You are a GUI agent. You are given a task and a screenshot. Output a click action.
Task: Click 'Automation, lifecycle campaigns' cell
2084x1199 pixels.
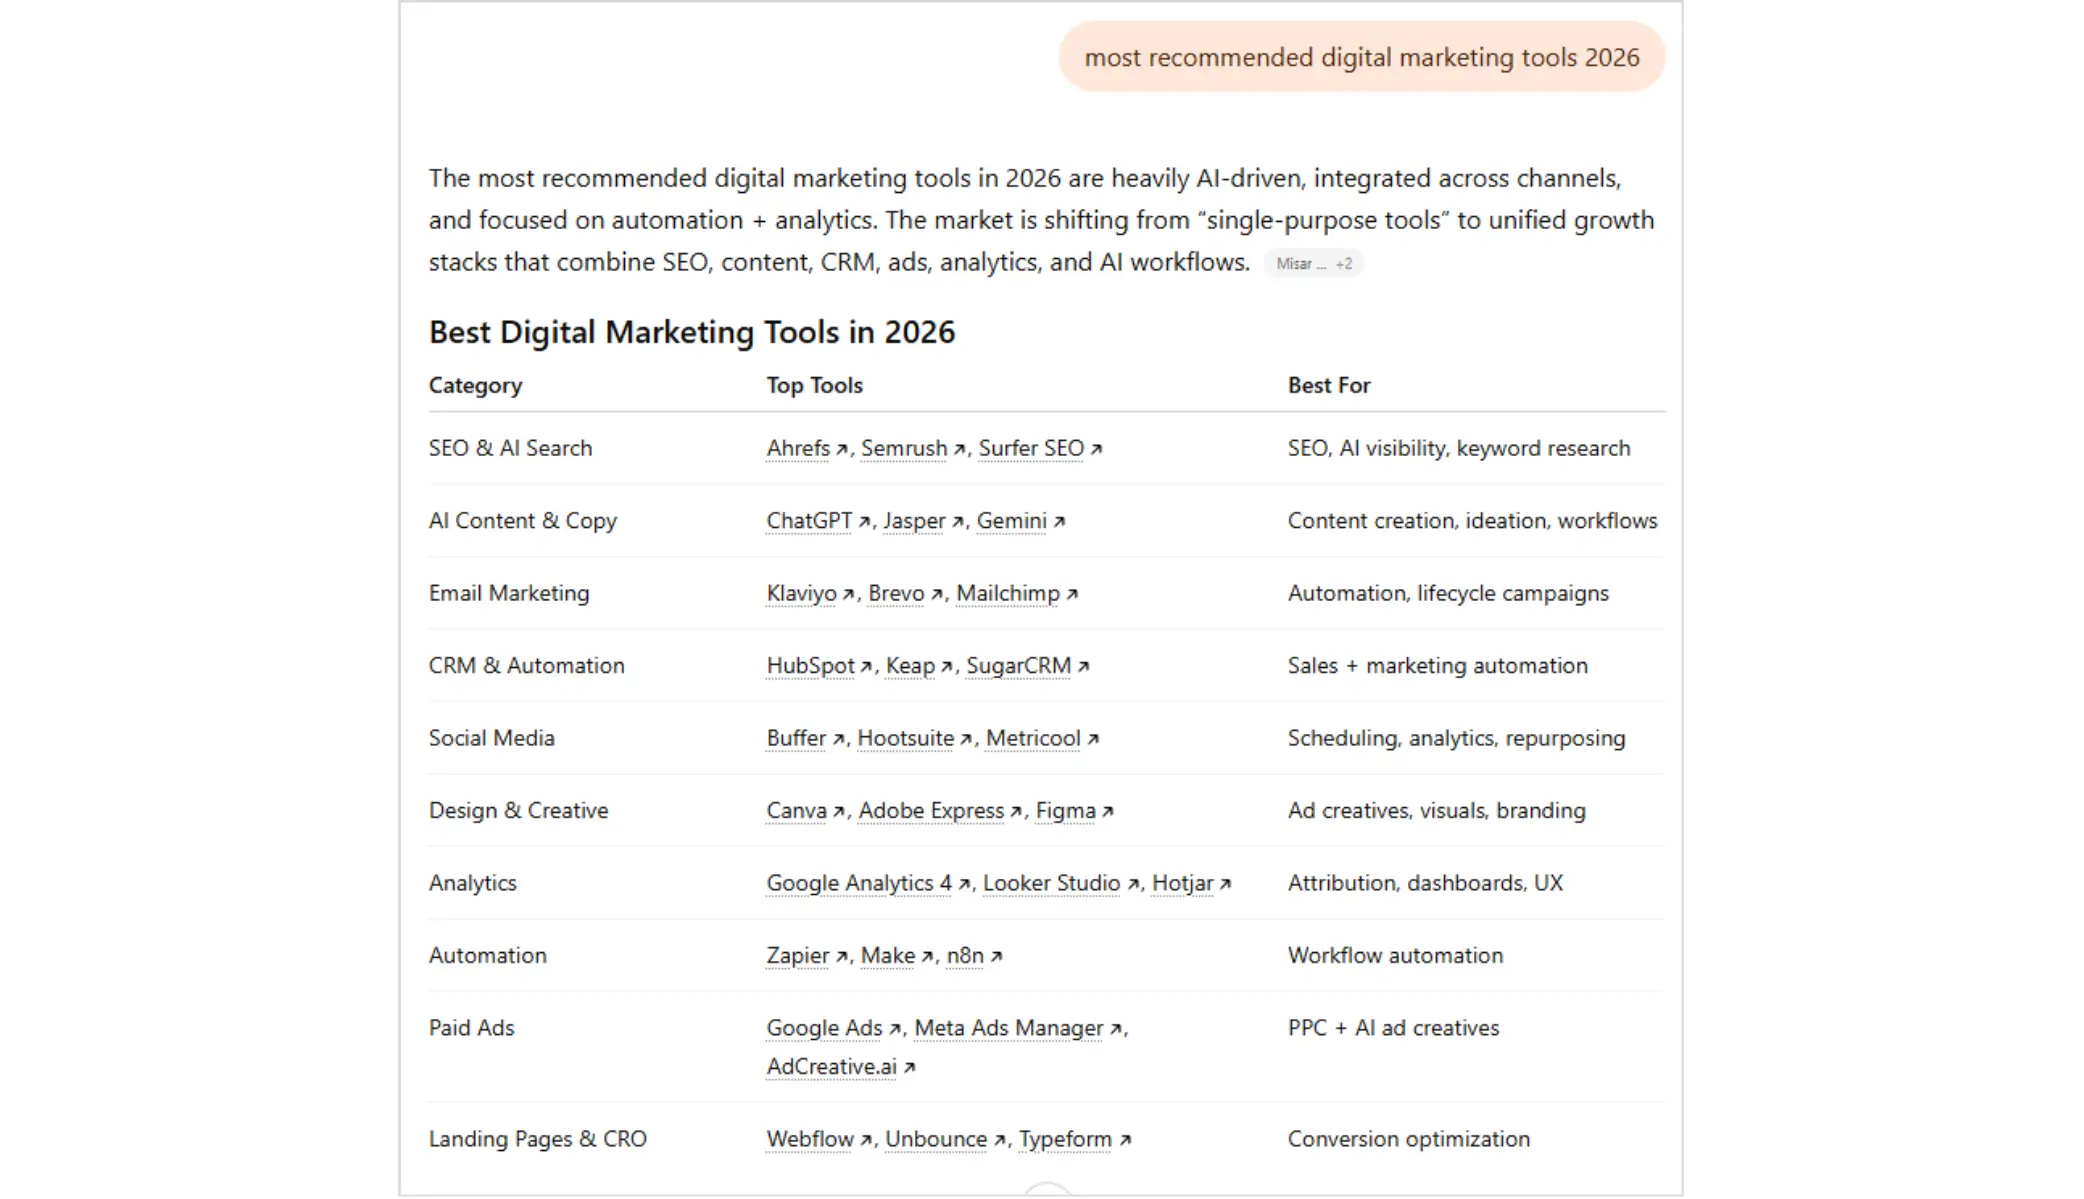[x=1448, y=593]
